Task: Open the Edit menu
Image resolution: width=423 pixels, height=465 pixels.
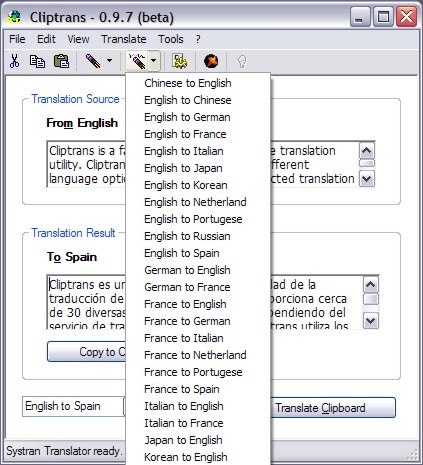Action: coord(46,39)
